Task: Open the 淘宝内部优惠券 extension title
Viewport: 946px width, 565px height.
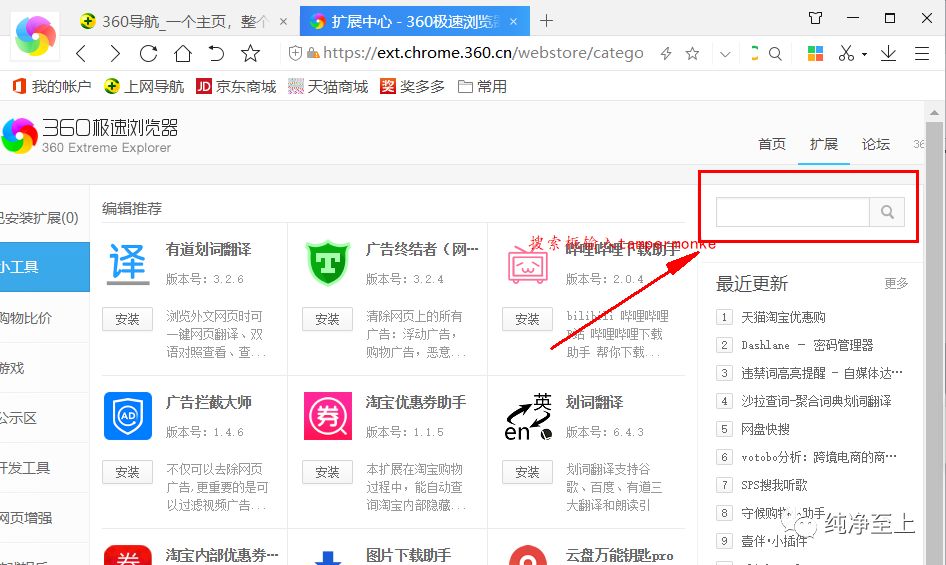Action: pos(222,555)
